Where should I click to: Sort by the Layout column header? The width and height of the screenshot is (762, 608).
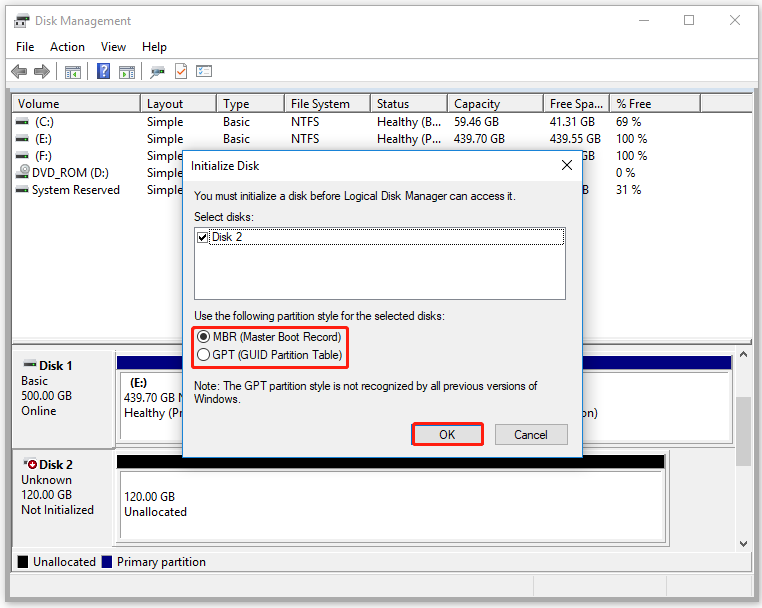click(x=178, y=104)
